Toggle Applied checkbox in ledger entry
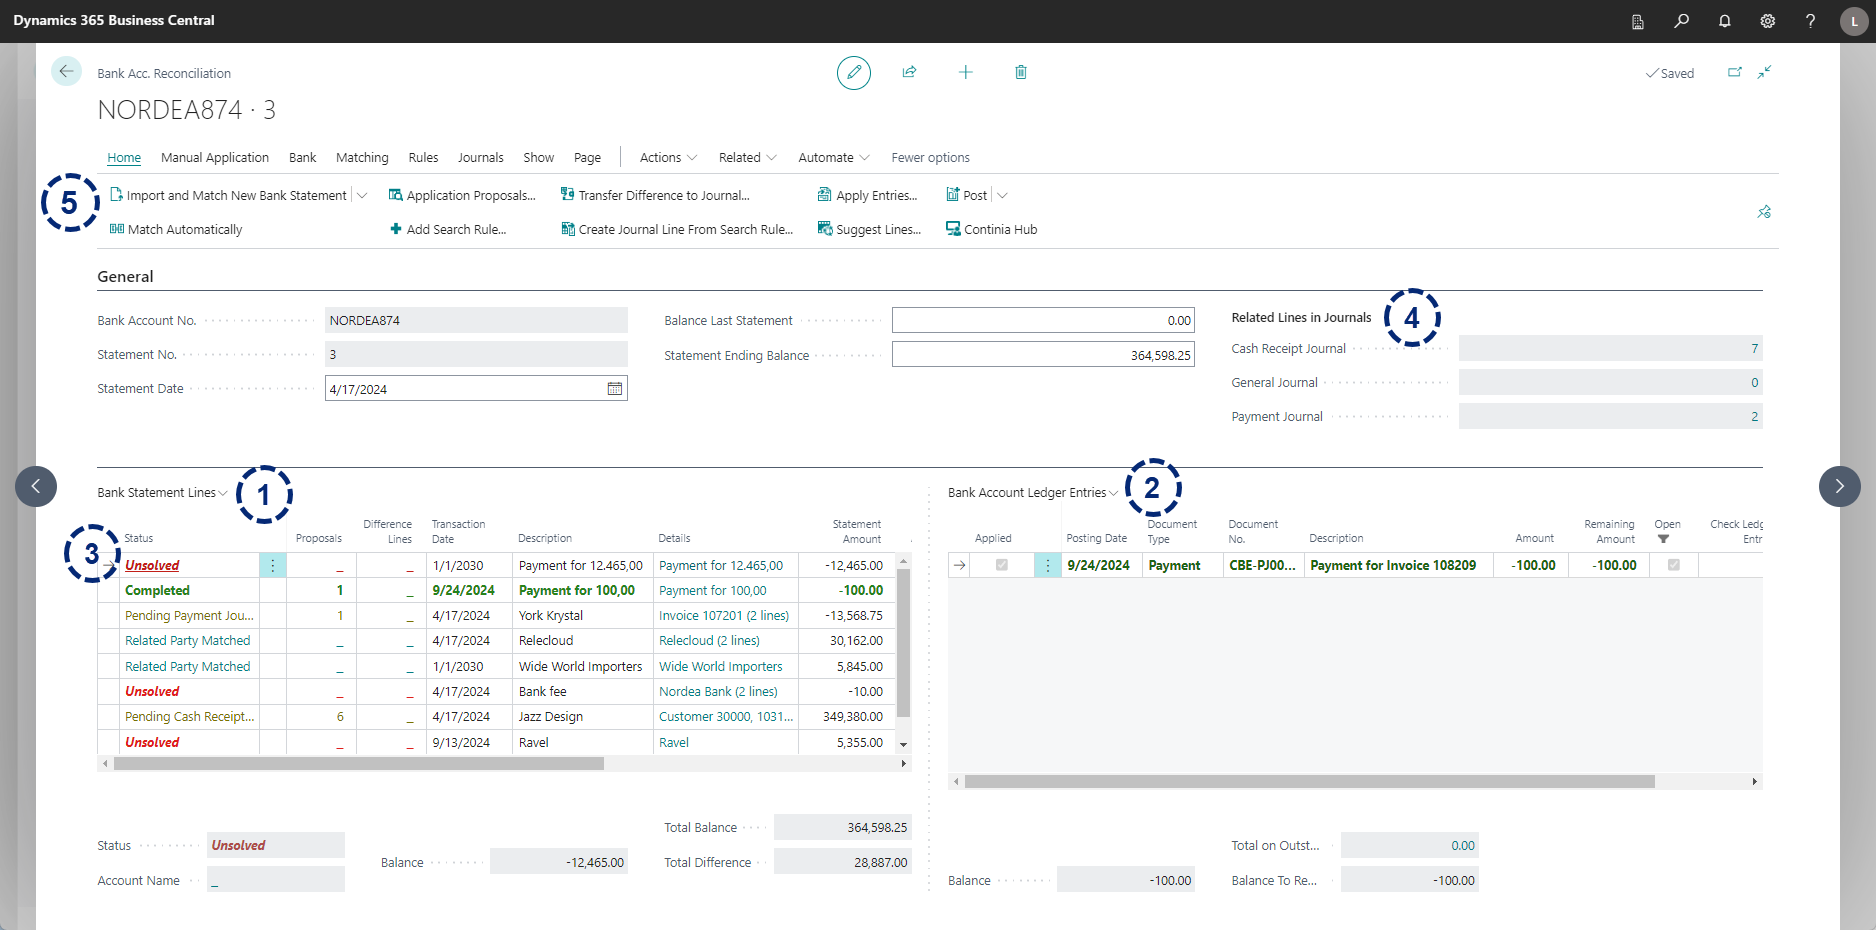 tap(1002, 565)
